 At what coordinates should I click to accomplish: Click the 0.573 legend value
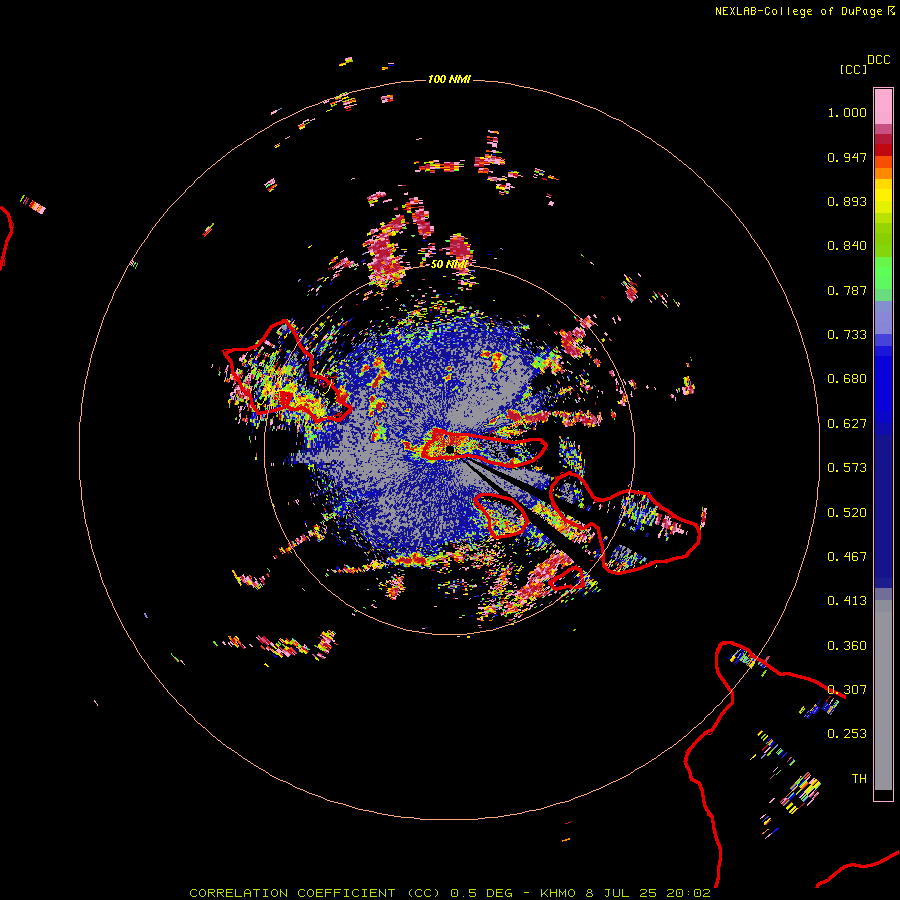coord(847,468)
